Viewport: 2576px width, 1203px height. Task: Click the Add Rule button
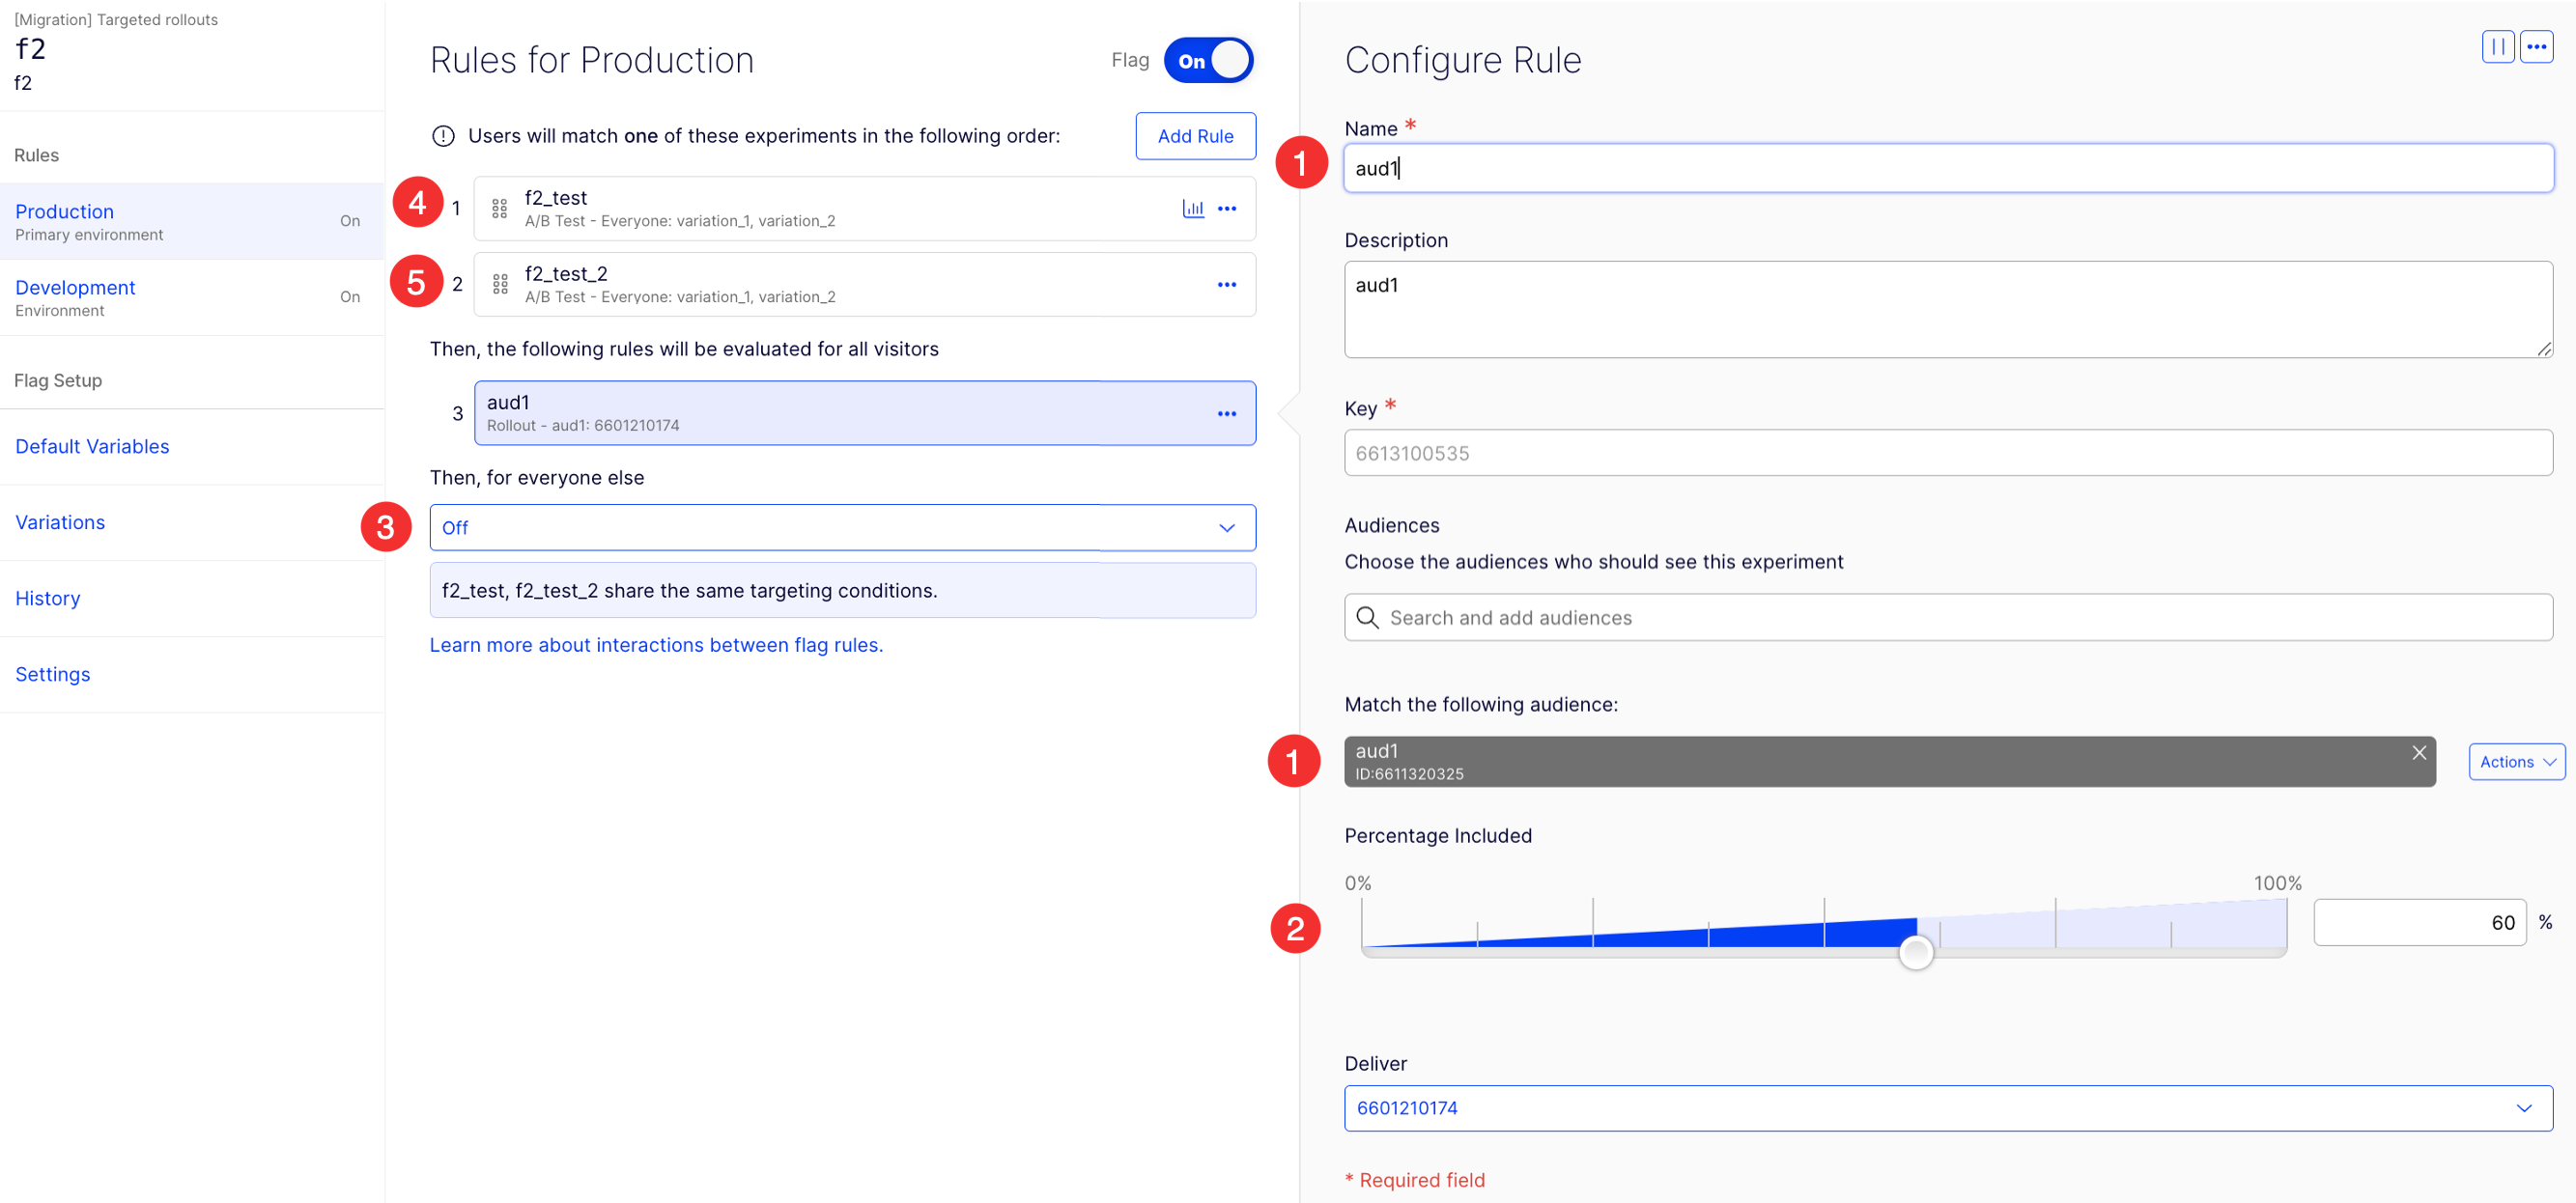pos(1195,136)
